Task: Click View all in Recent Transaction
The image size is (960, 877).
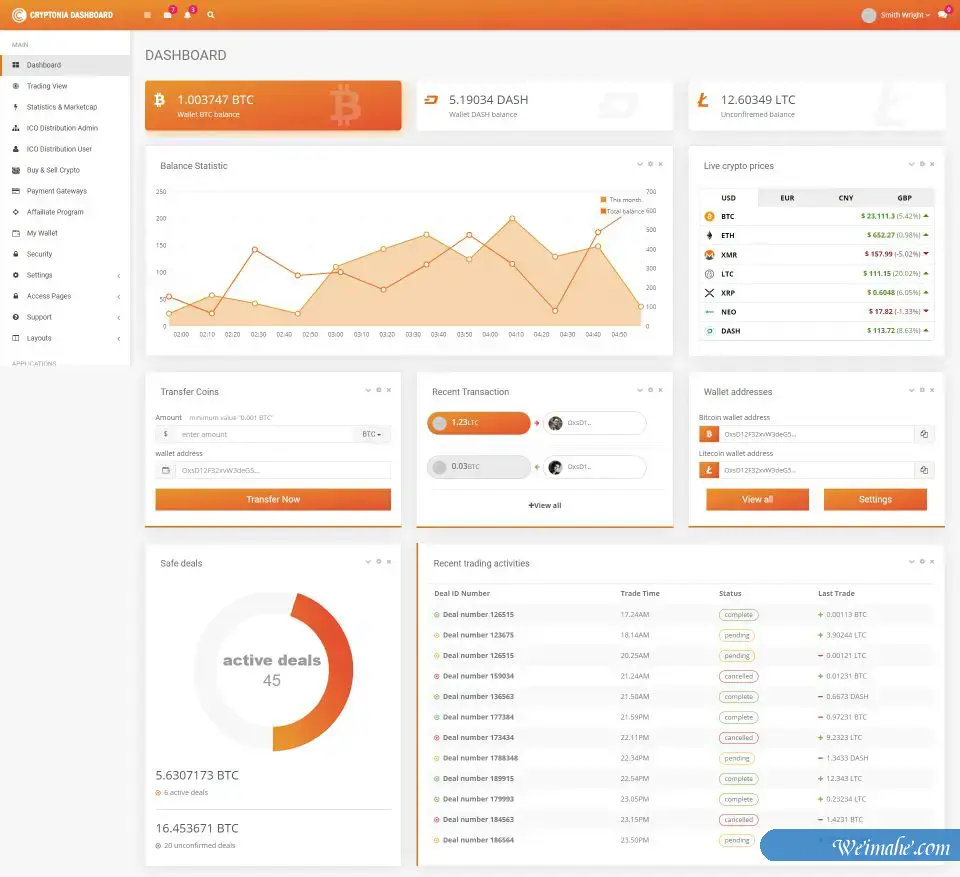Action: pyautogui.click(x=545, y=506)
